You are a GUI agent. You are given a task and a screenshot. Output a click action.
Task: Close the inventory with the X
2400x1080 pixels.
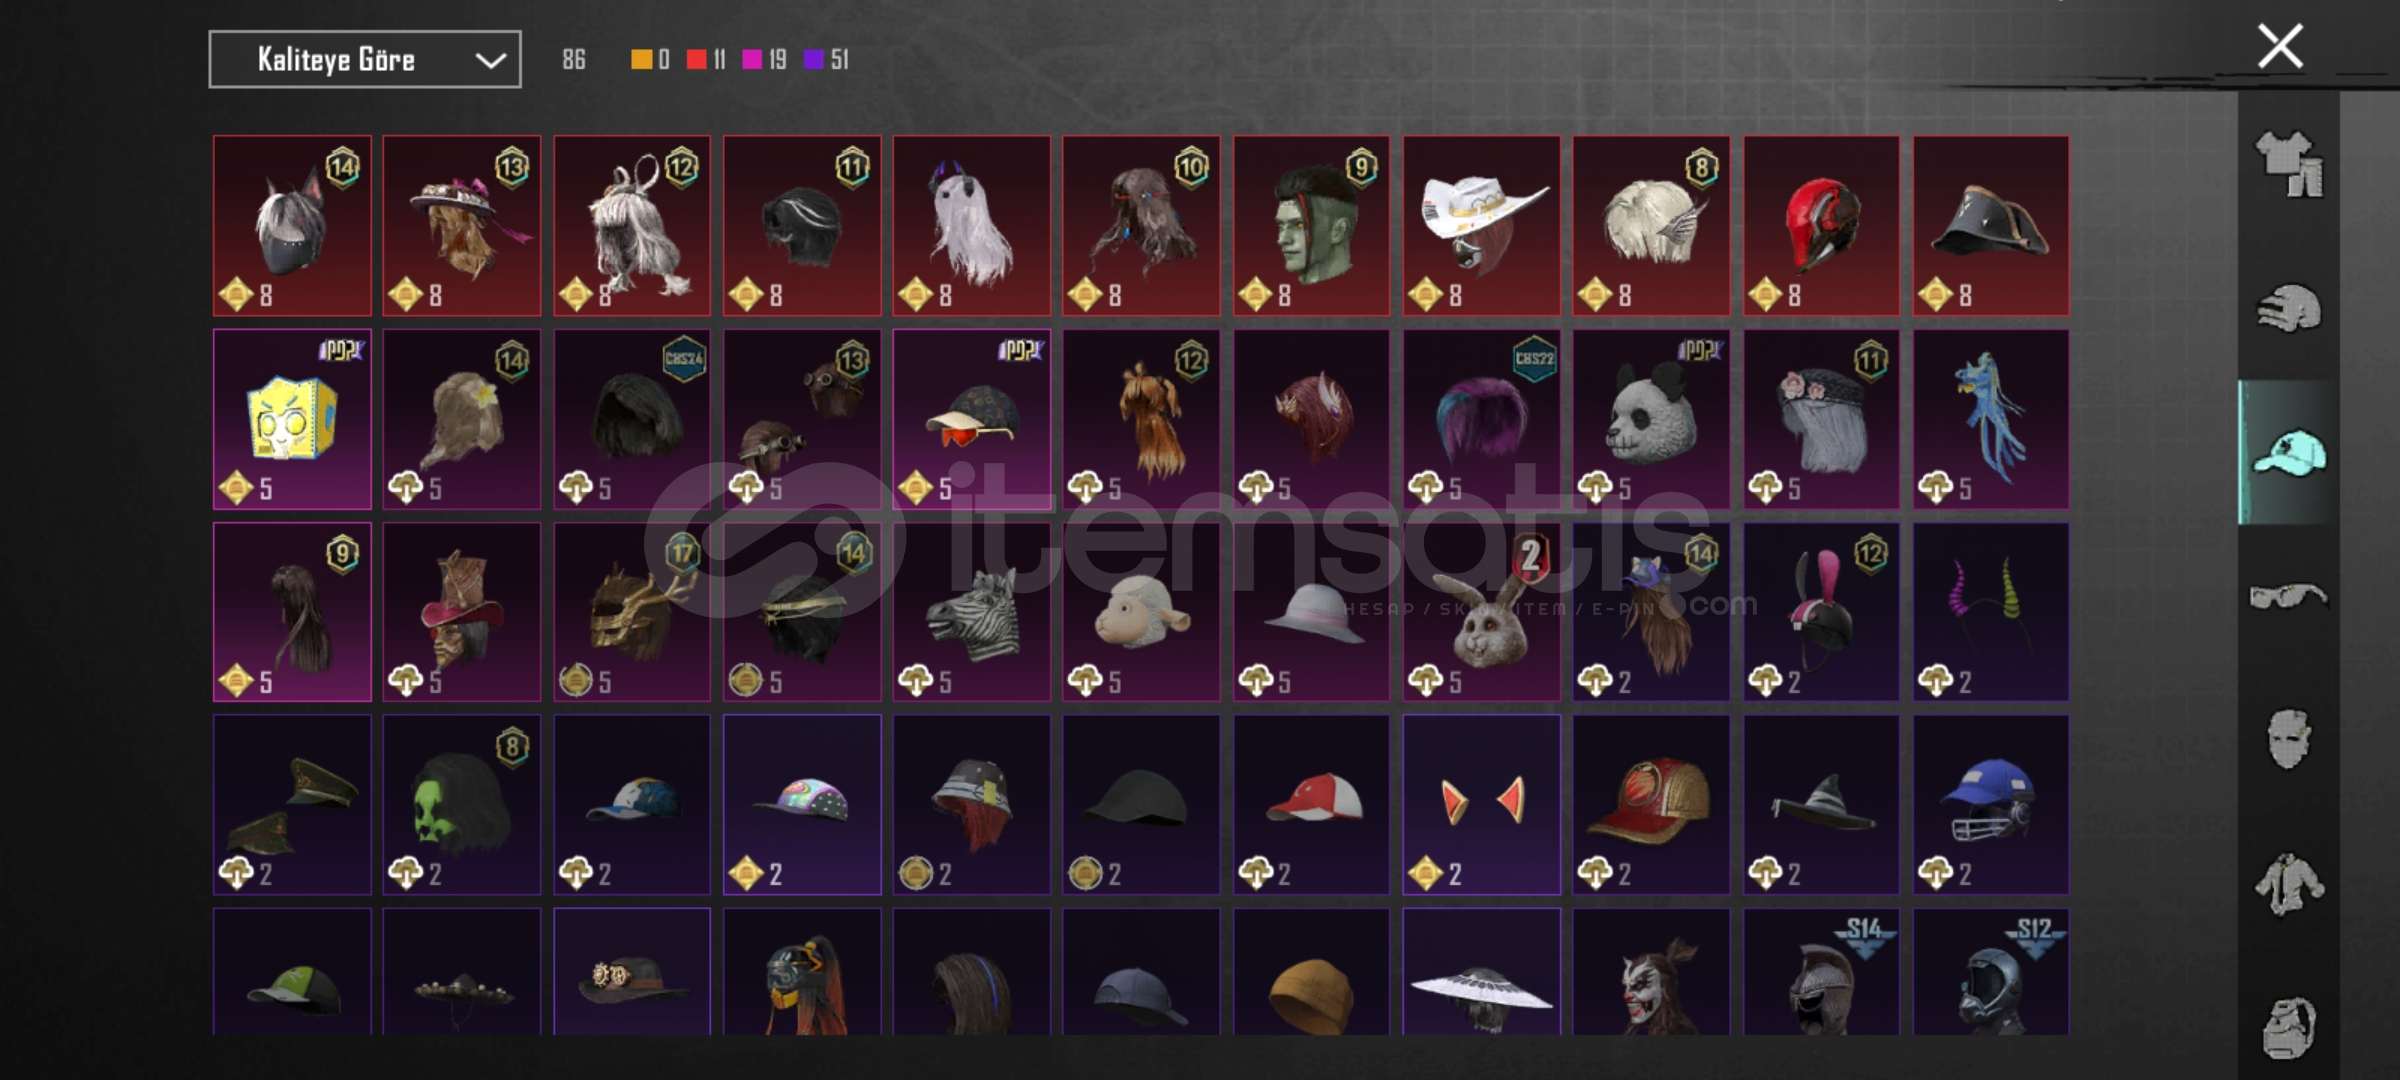(x=2280, y=46)
